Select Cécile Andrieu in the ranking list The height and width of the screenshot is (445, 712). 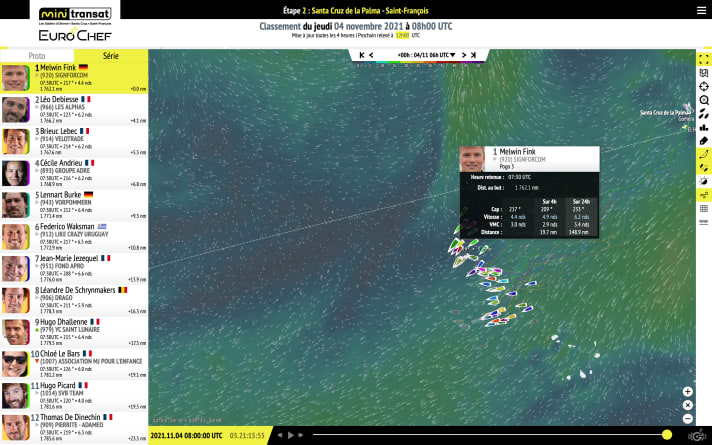tap(74, 174)
